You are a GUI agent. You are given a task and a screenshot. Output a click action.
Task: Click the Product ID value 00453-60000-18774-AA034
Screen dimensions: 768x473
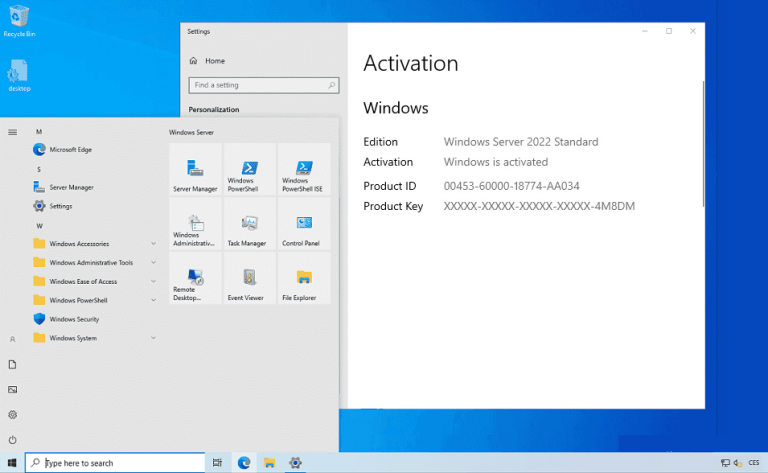tap(511, 186)
